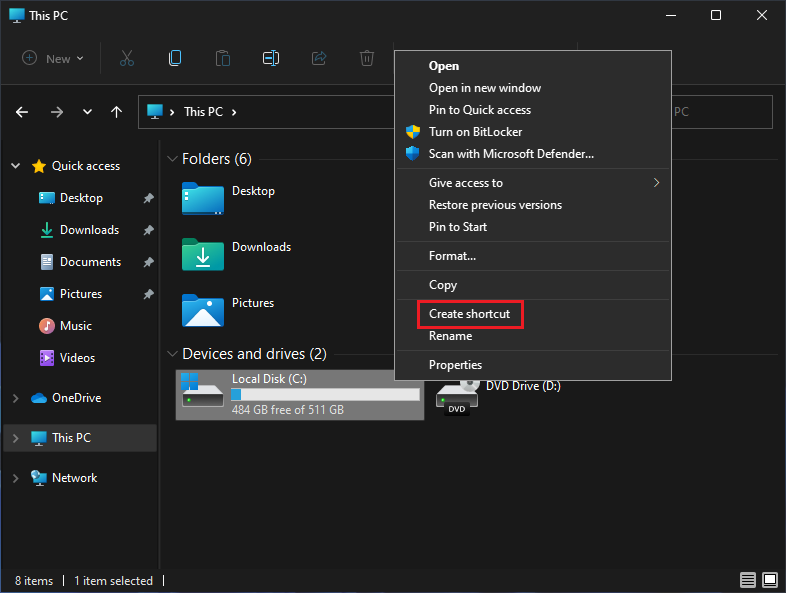Click the pin icon beside Documents
The height and width of the screenshot is (593, 786).
(148, 262)
